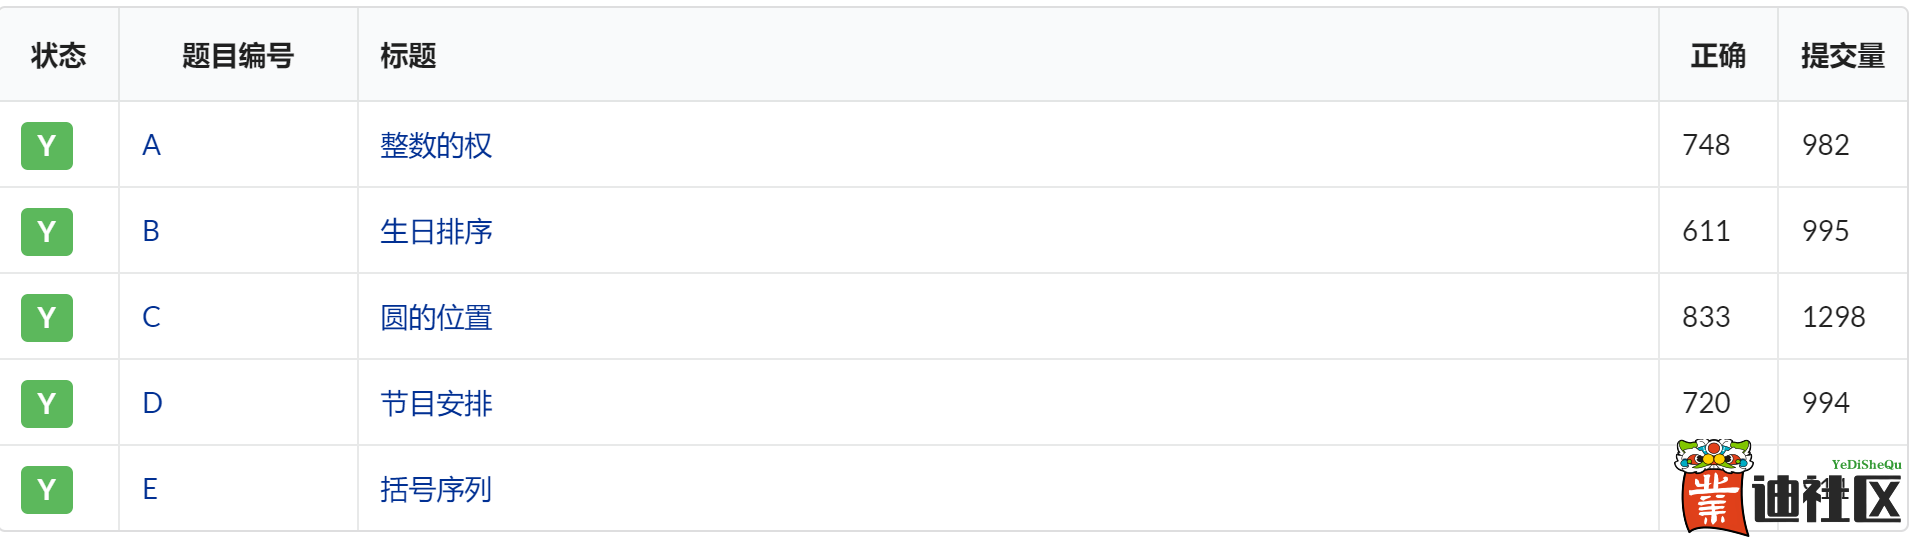Screen dimensions: 1924x546
Task: Select problem ID link B
Action: (151, 232)
